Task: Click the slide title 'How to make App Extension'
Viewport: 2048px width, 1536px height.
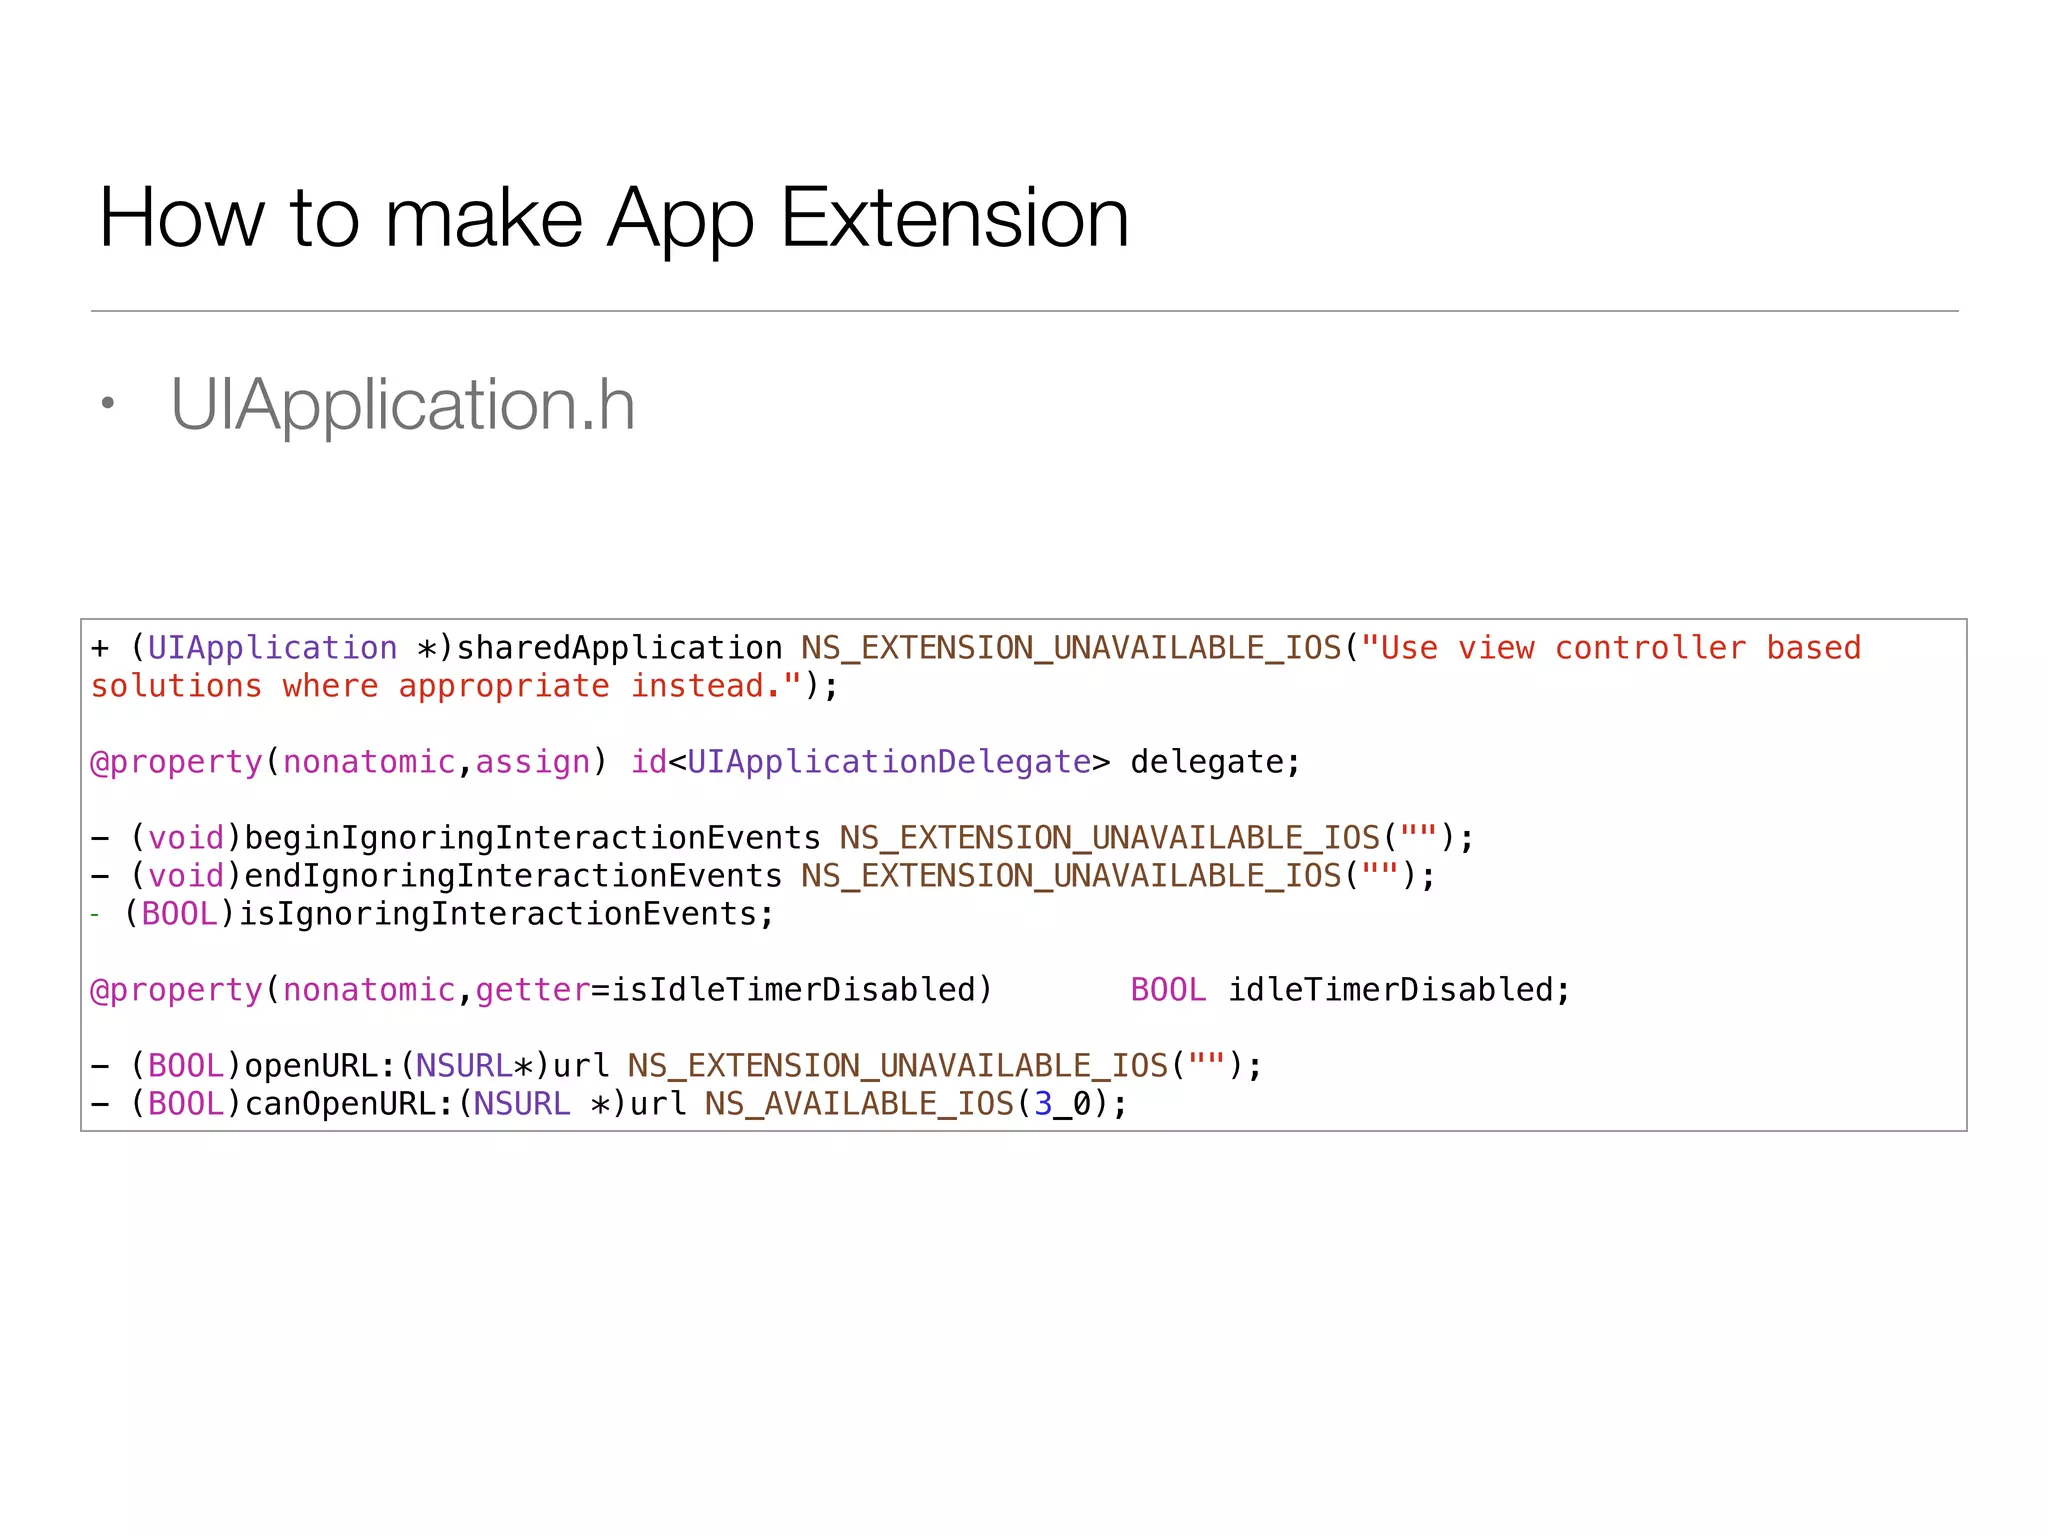Action: pyautogui.click(x=614, y=220)
